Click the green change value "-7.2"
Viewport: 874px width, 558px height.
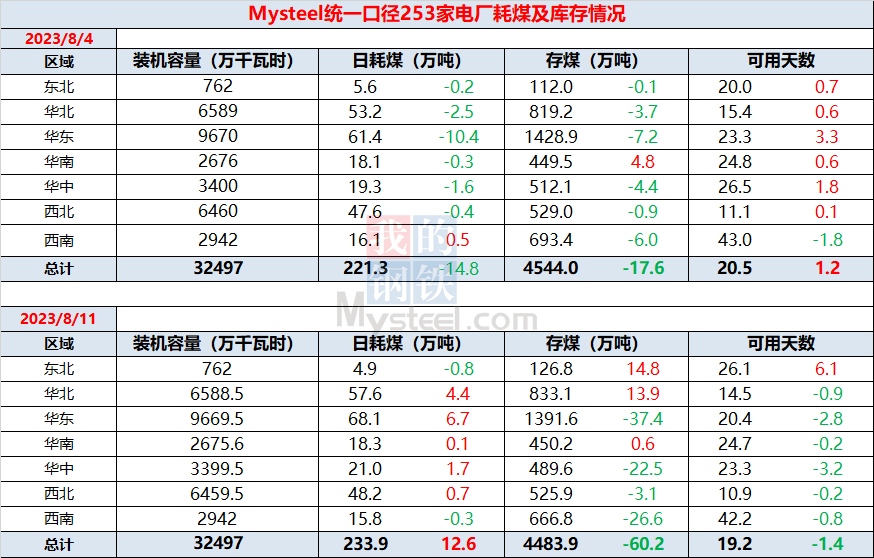coord(643,137)
